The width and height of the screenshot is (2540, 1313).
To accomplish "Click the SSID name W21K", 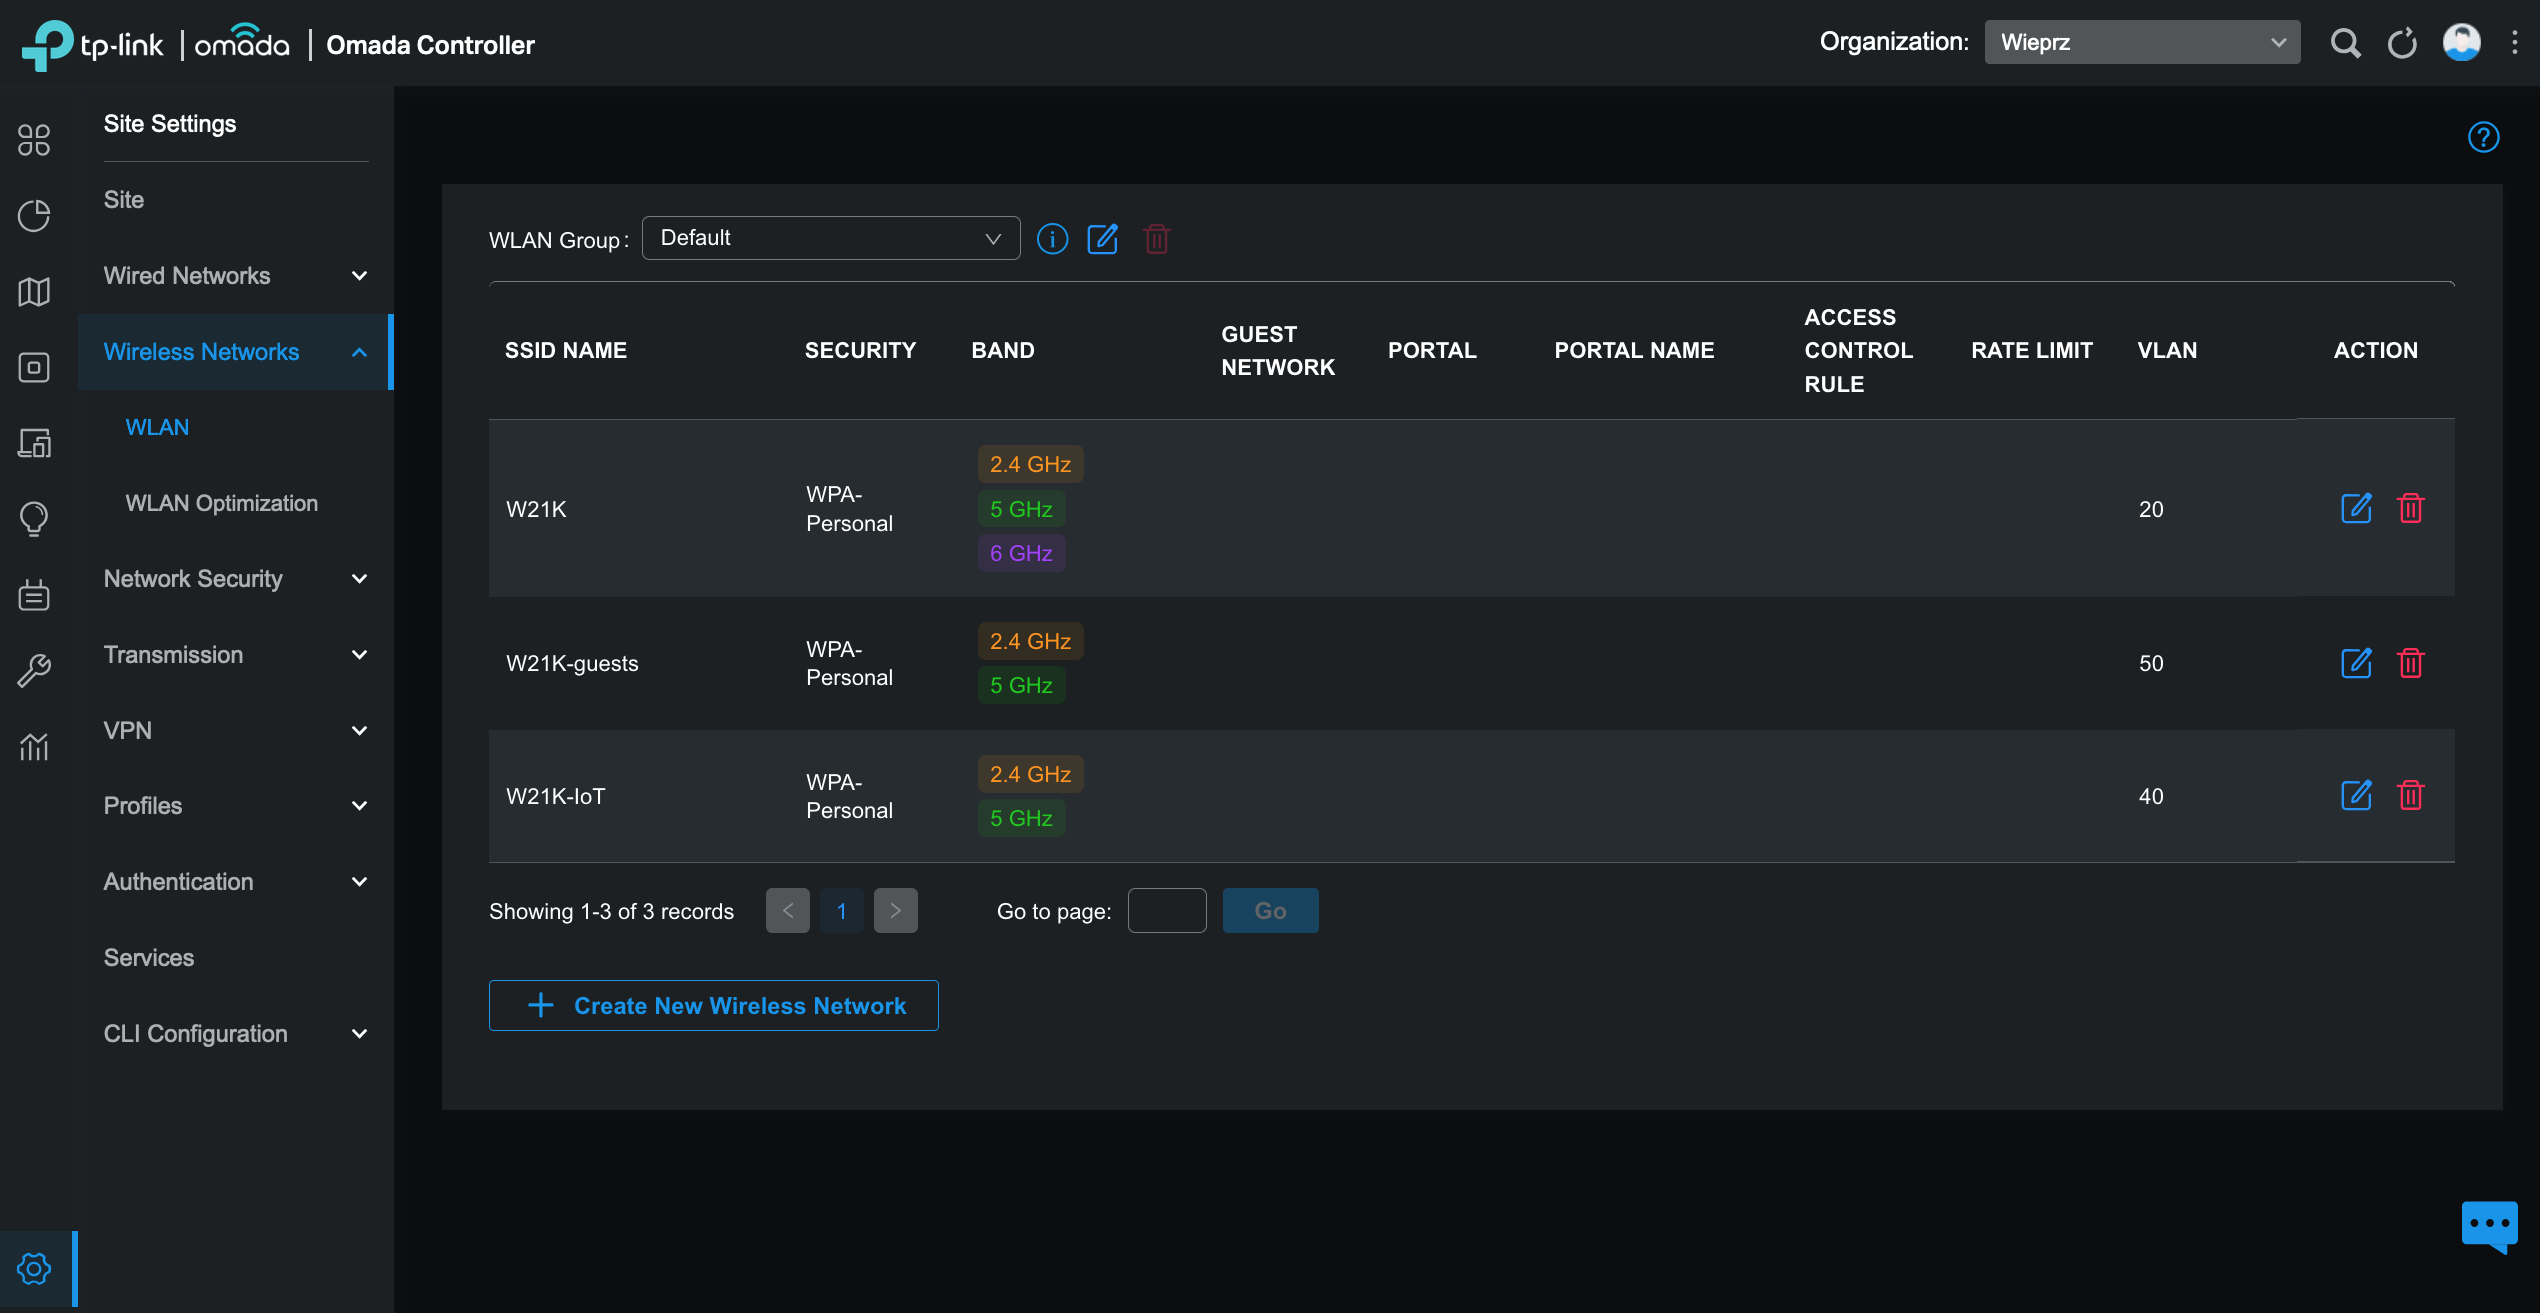I will pyautogui.click(x=536, y=509).
